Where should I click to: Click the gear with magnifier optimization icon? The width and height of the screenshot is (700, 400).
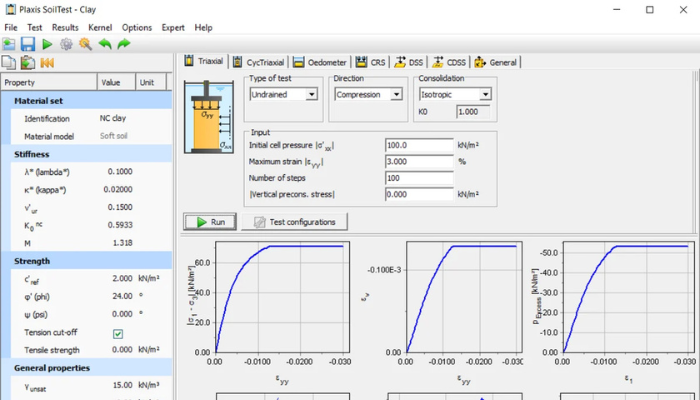(85, 44)
